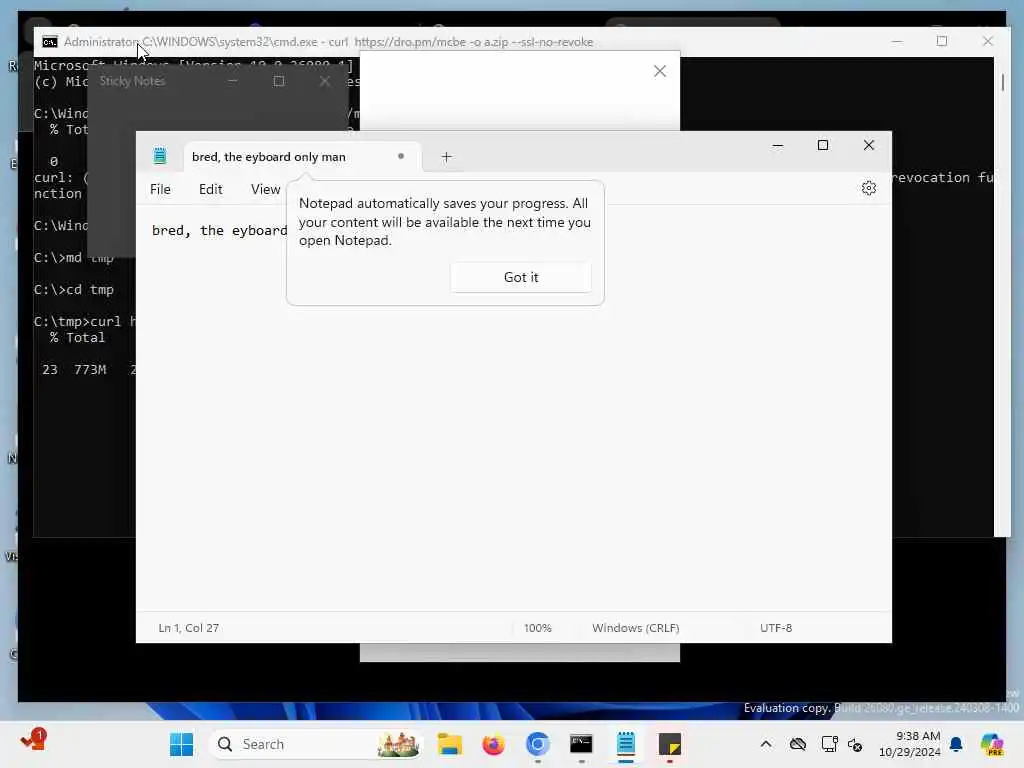Click the muted volume tray icon

coord(855,744)
